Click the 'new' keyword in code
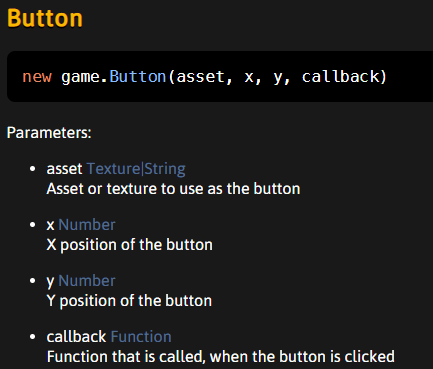This screenshot has width=433, height=369. pos(37,77)
